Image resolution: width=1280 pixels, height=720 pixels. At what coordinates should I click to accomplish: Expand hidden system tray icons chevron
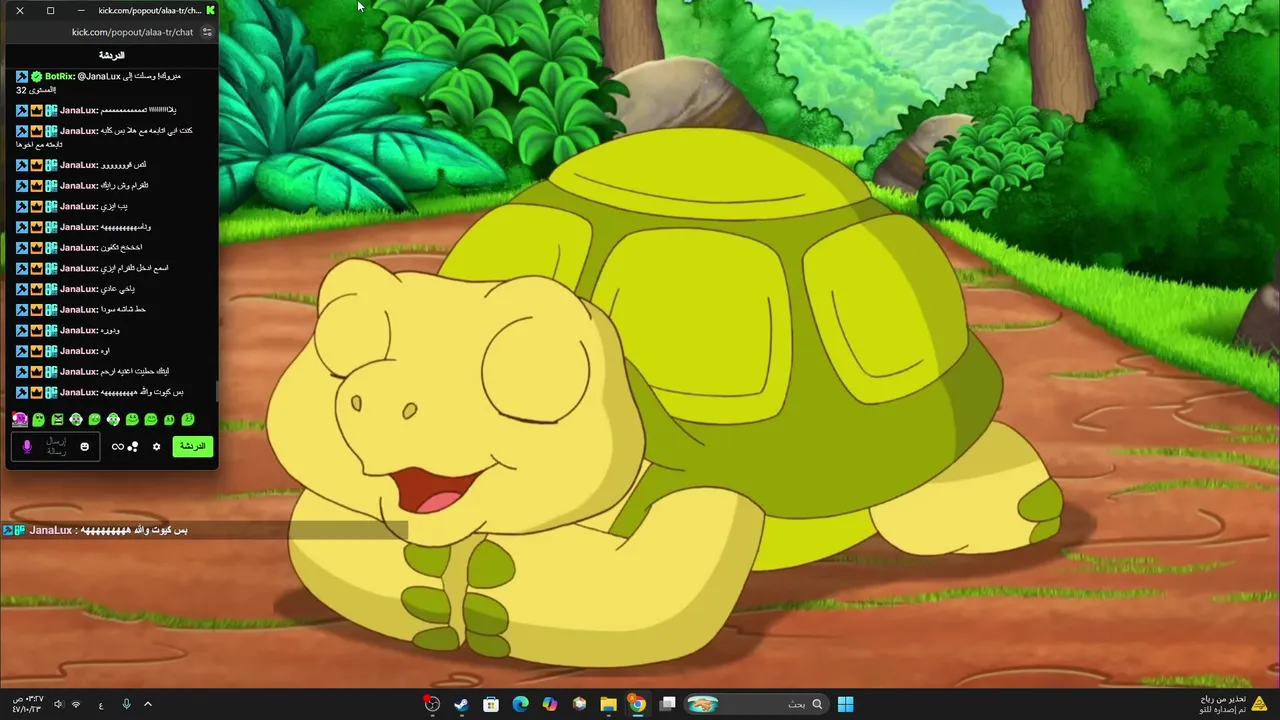(148, 704)
